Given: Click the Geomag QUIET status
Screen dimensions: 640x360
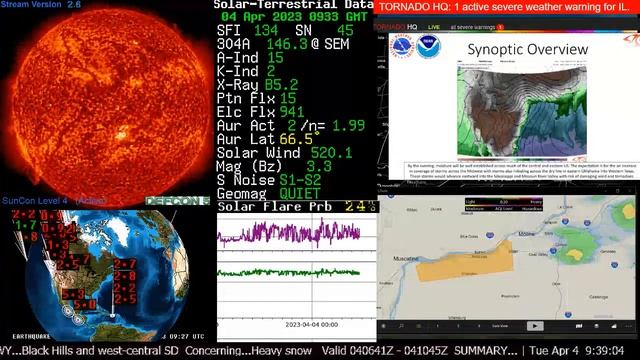Looking at the screenshot, I should [300, 193].
